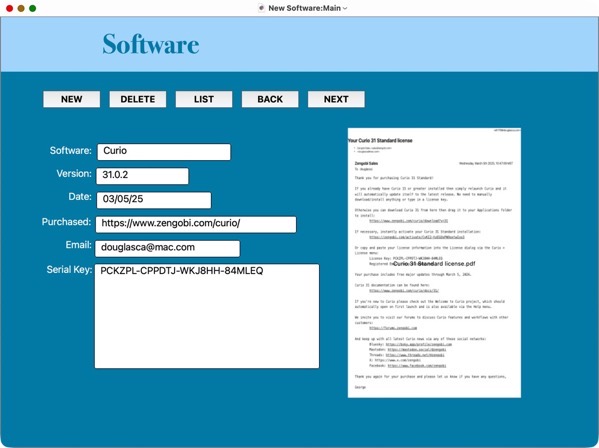Click the 'Purchased:' label
This screenshot has height=448, width=599.
click(x=66, y=222)
